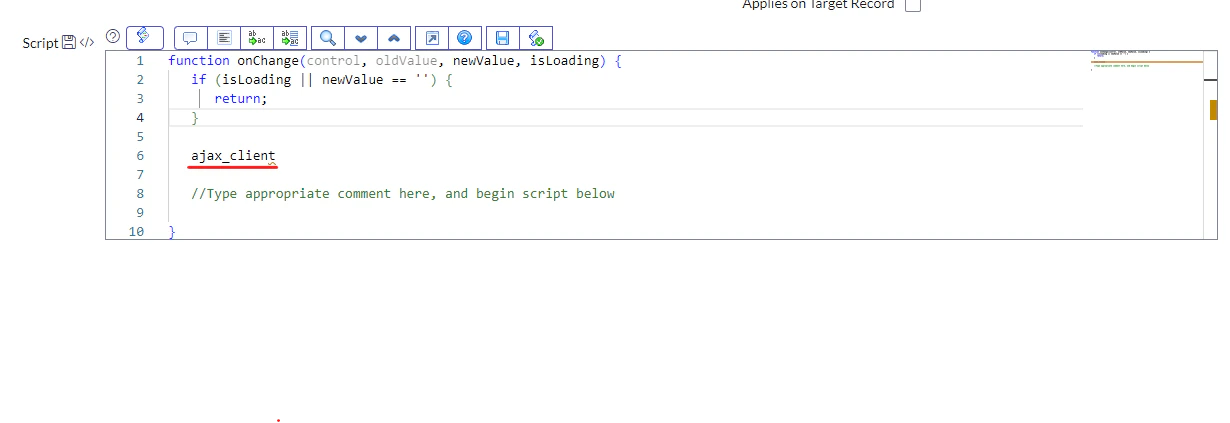Click the closing brace on line 10

coord(172,232)
